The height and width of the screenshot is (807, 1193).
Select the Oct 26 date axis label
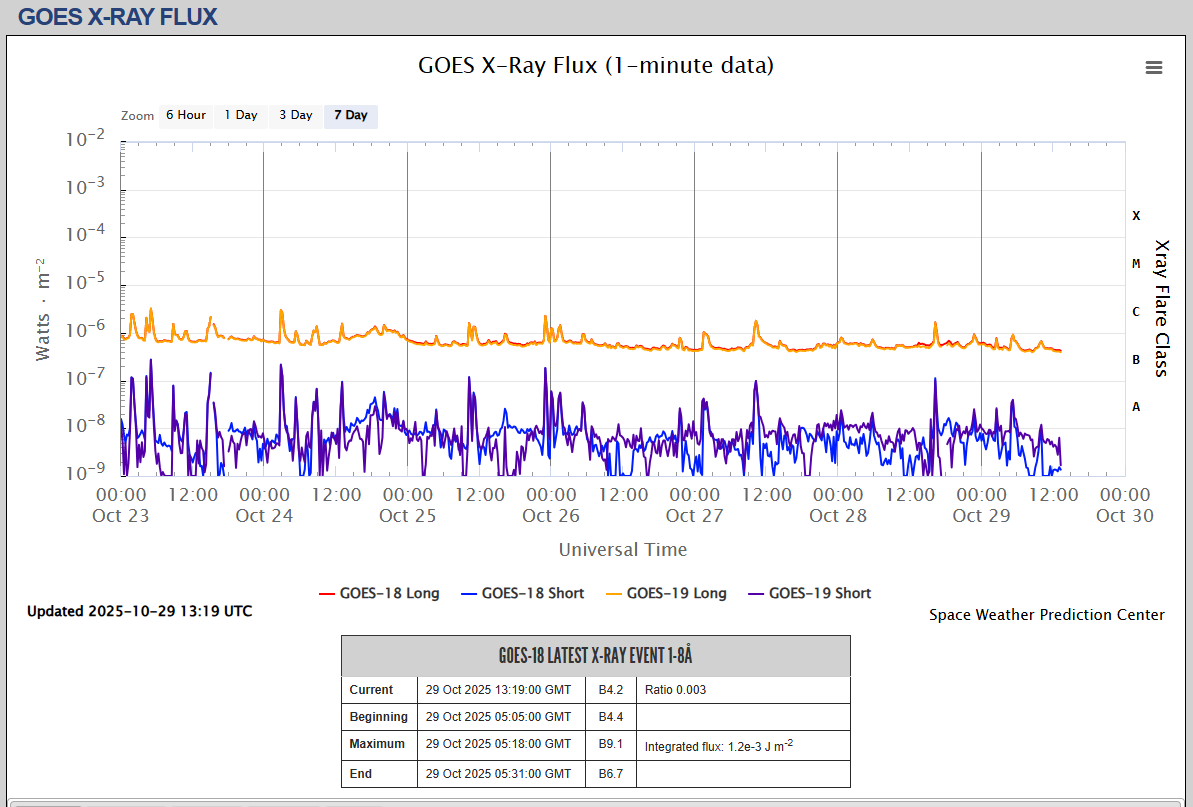[x=551, y=516]
